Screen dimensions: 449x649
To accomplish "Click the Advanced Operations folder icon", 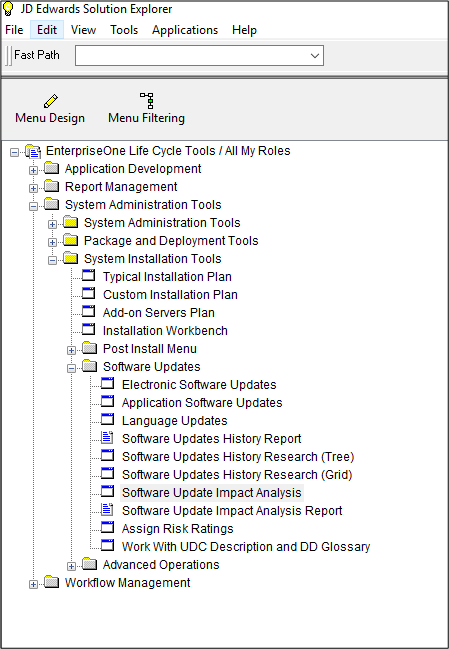I will coord(90,565).
